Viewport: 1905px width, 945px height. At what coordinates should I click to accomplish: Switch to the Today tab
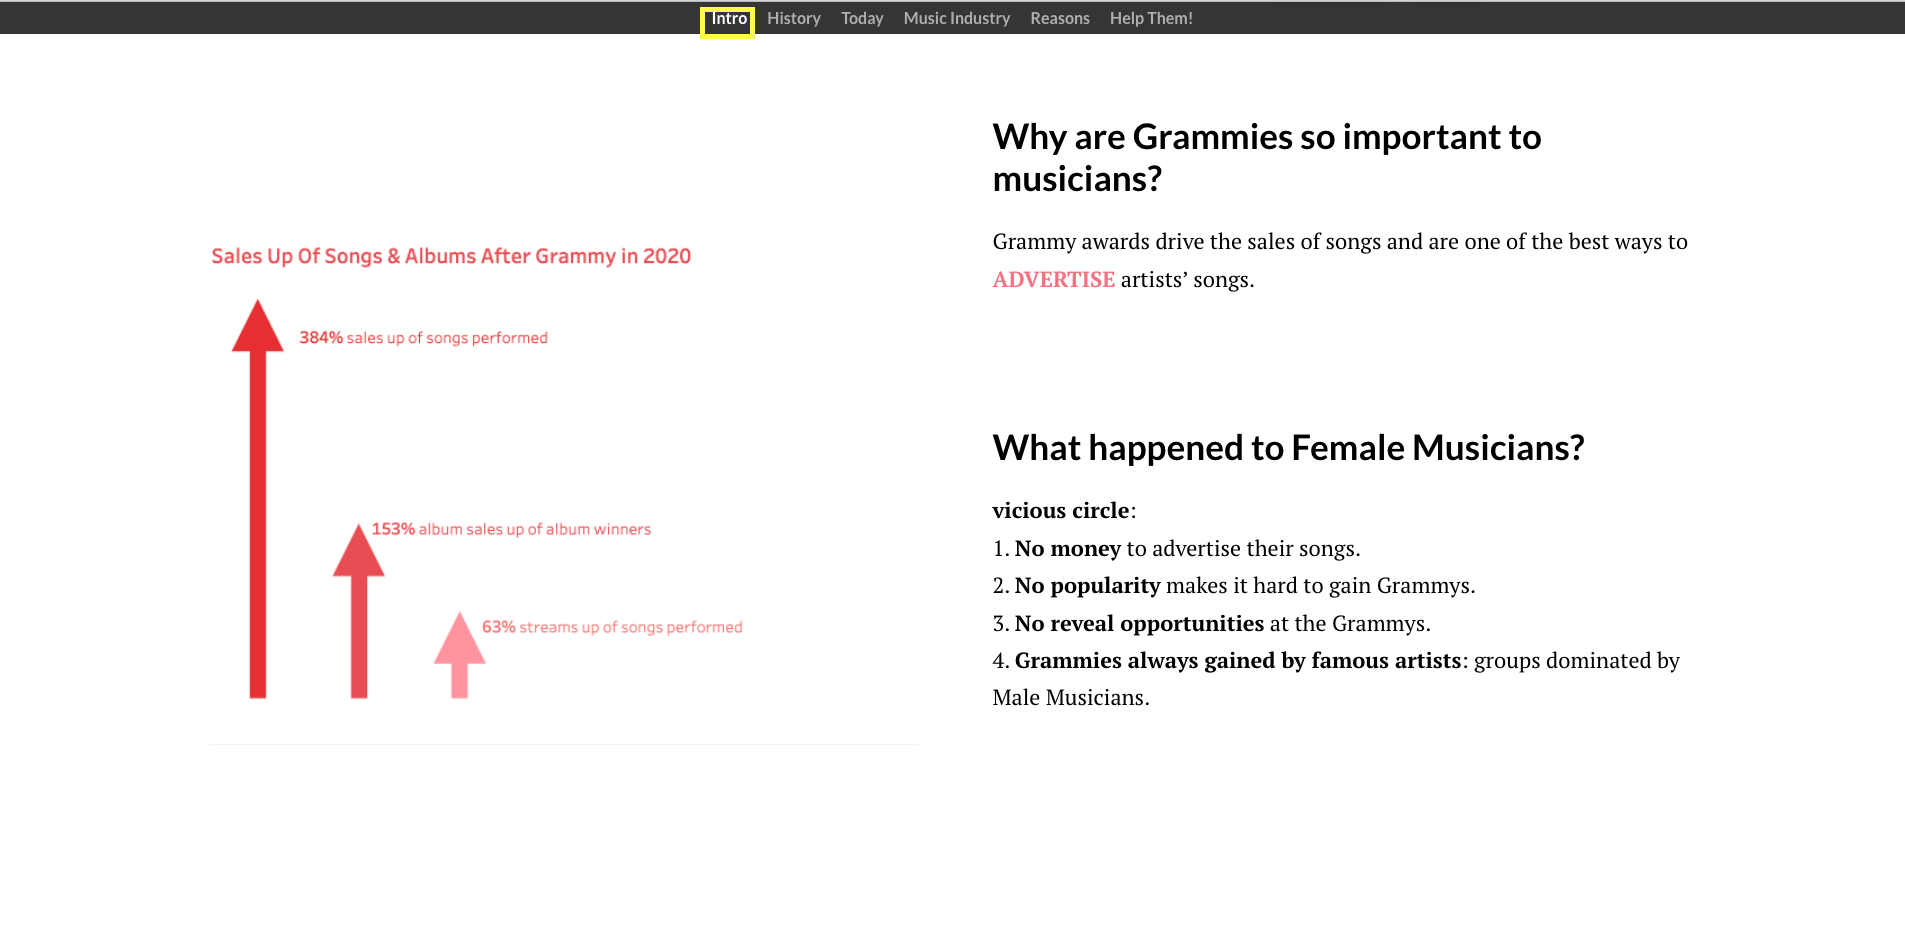pyautogui.click(x=862, y=18)
